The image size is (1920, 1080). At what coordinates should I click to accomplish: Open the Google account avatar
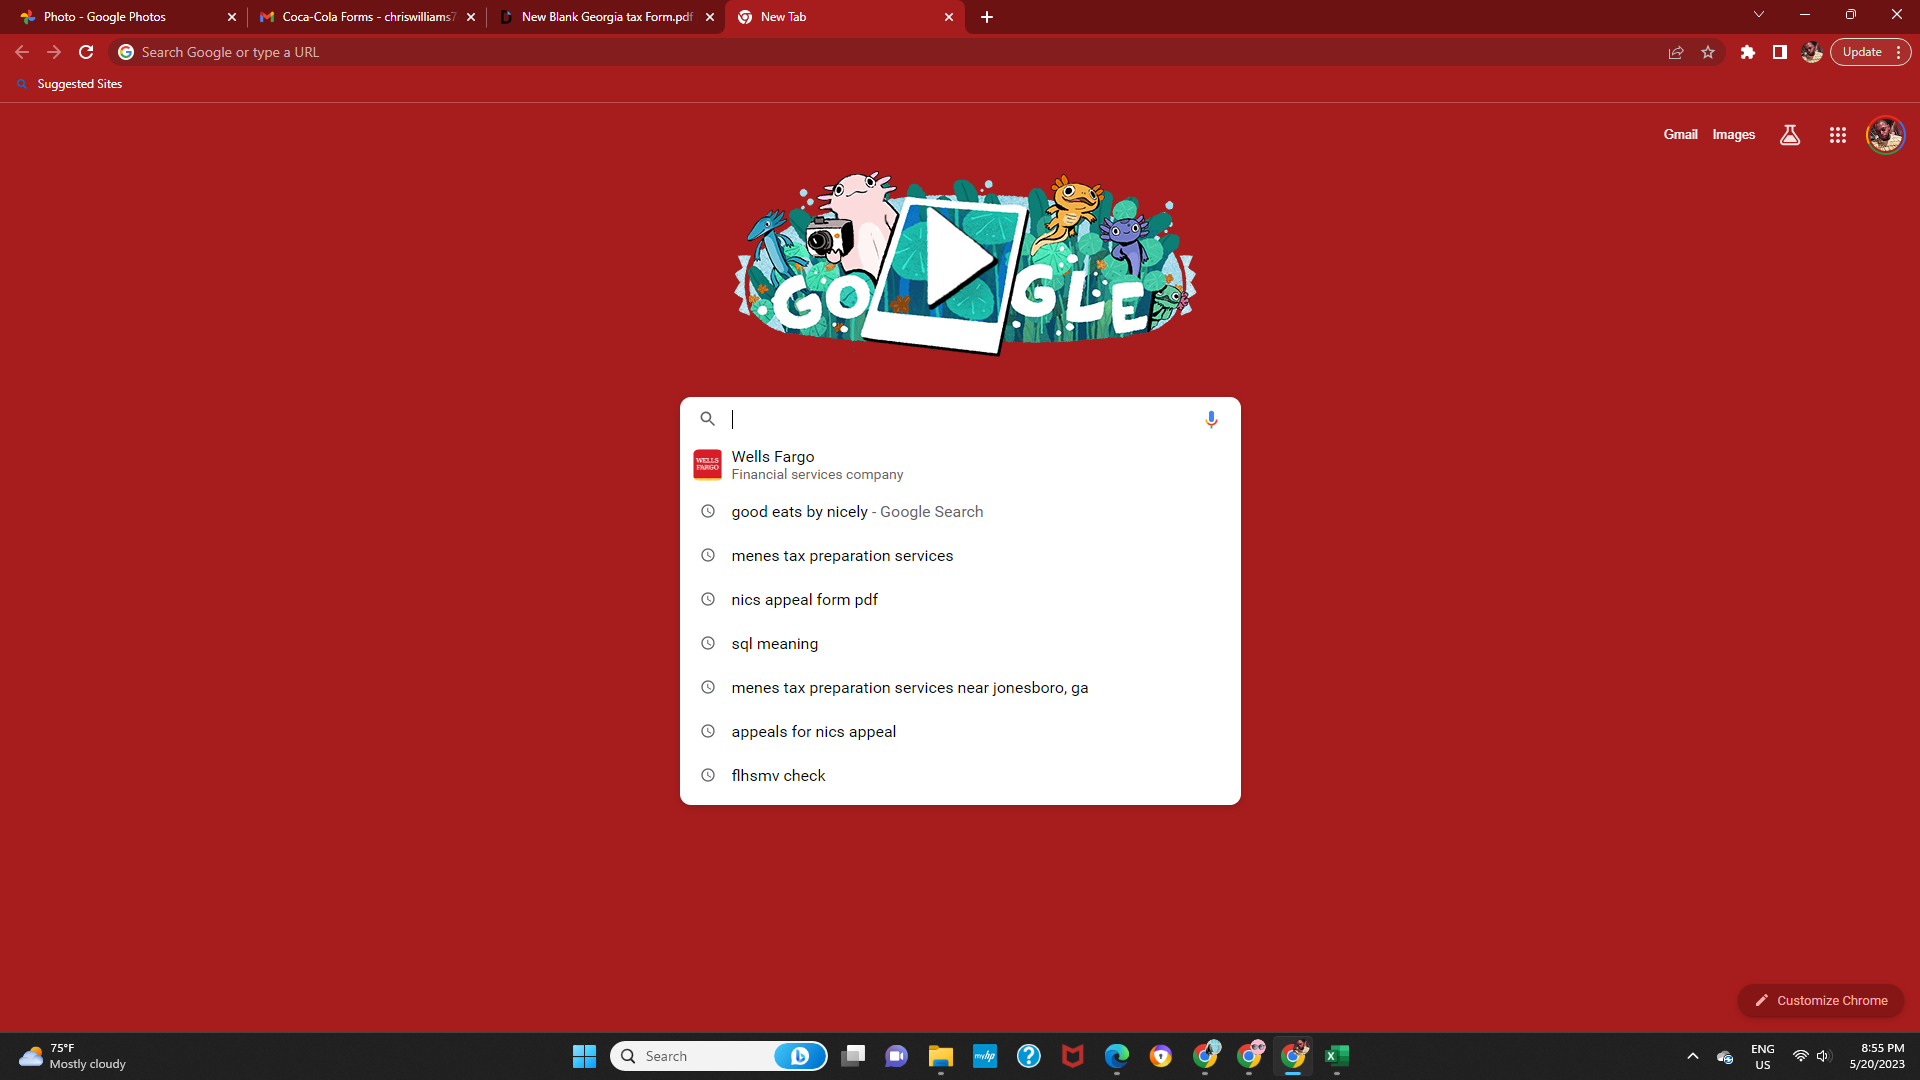[x=1886, y=135]
